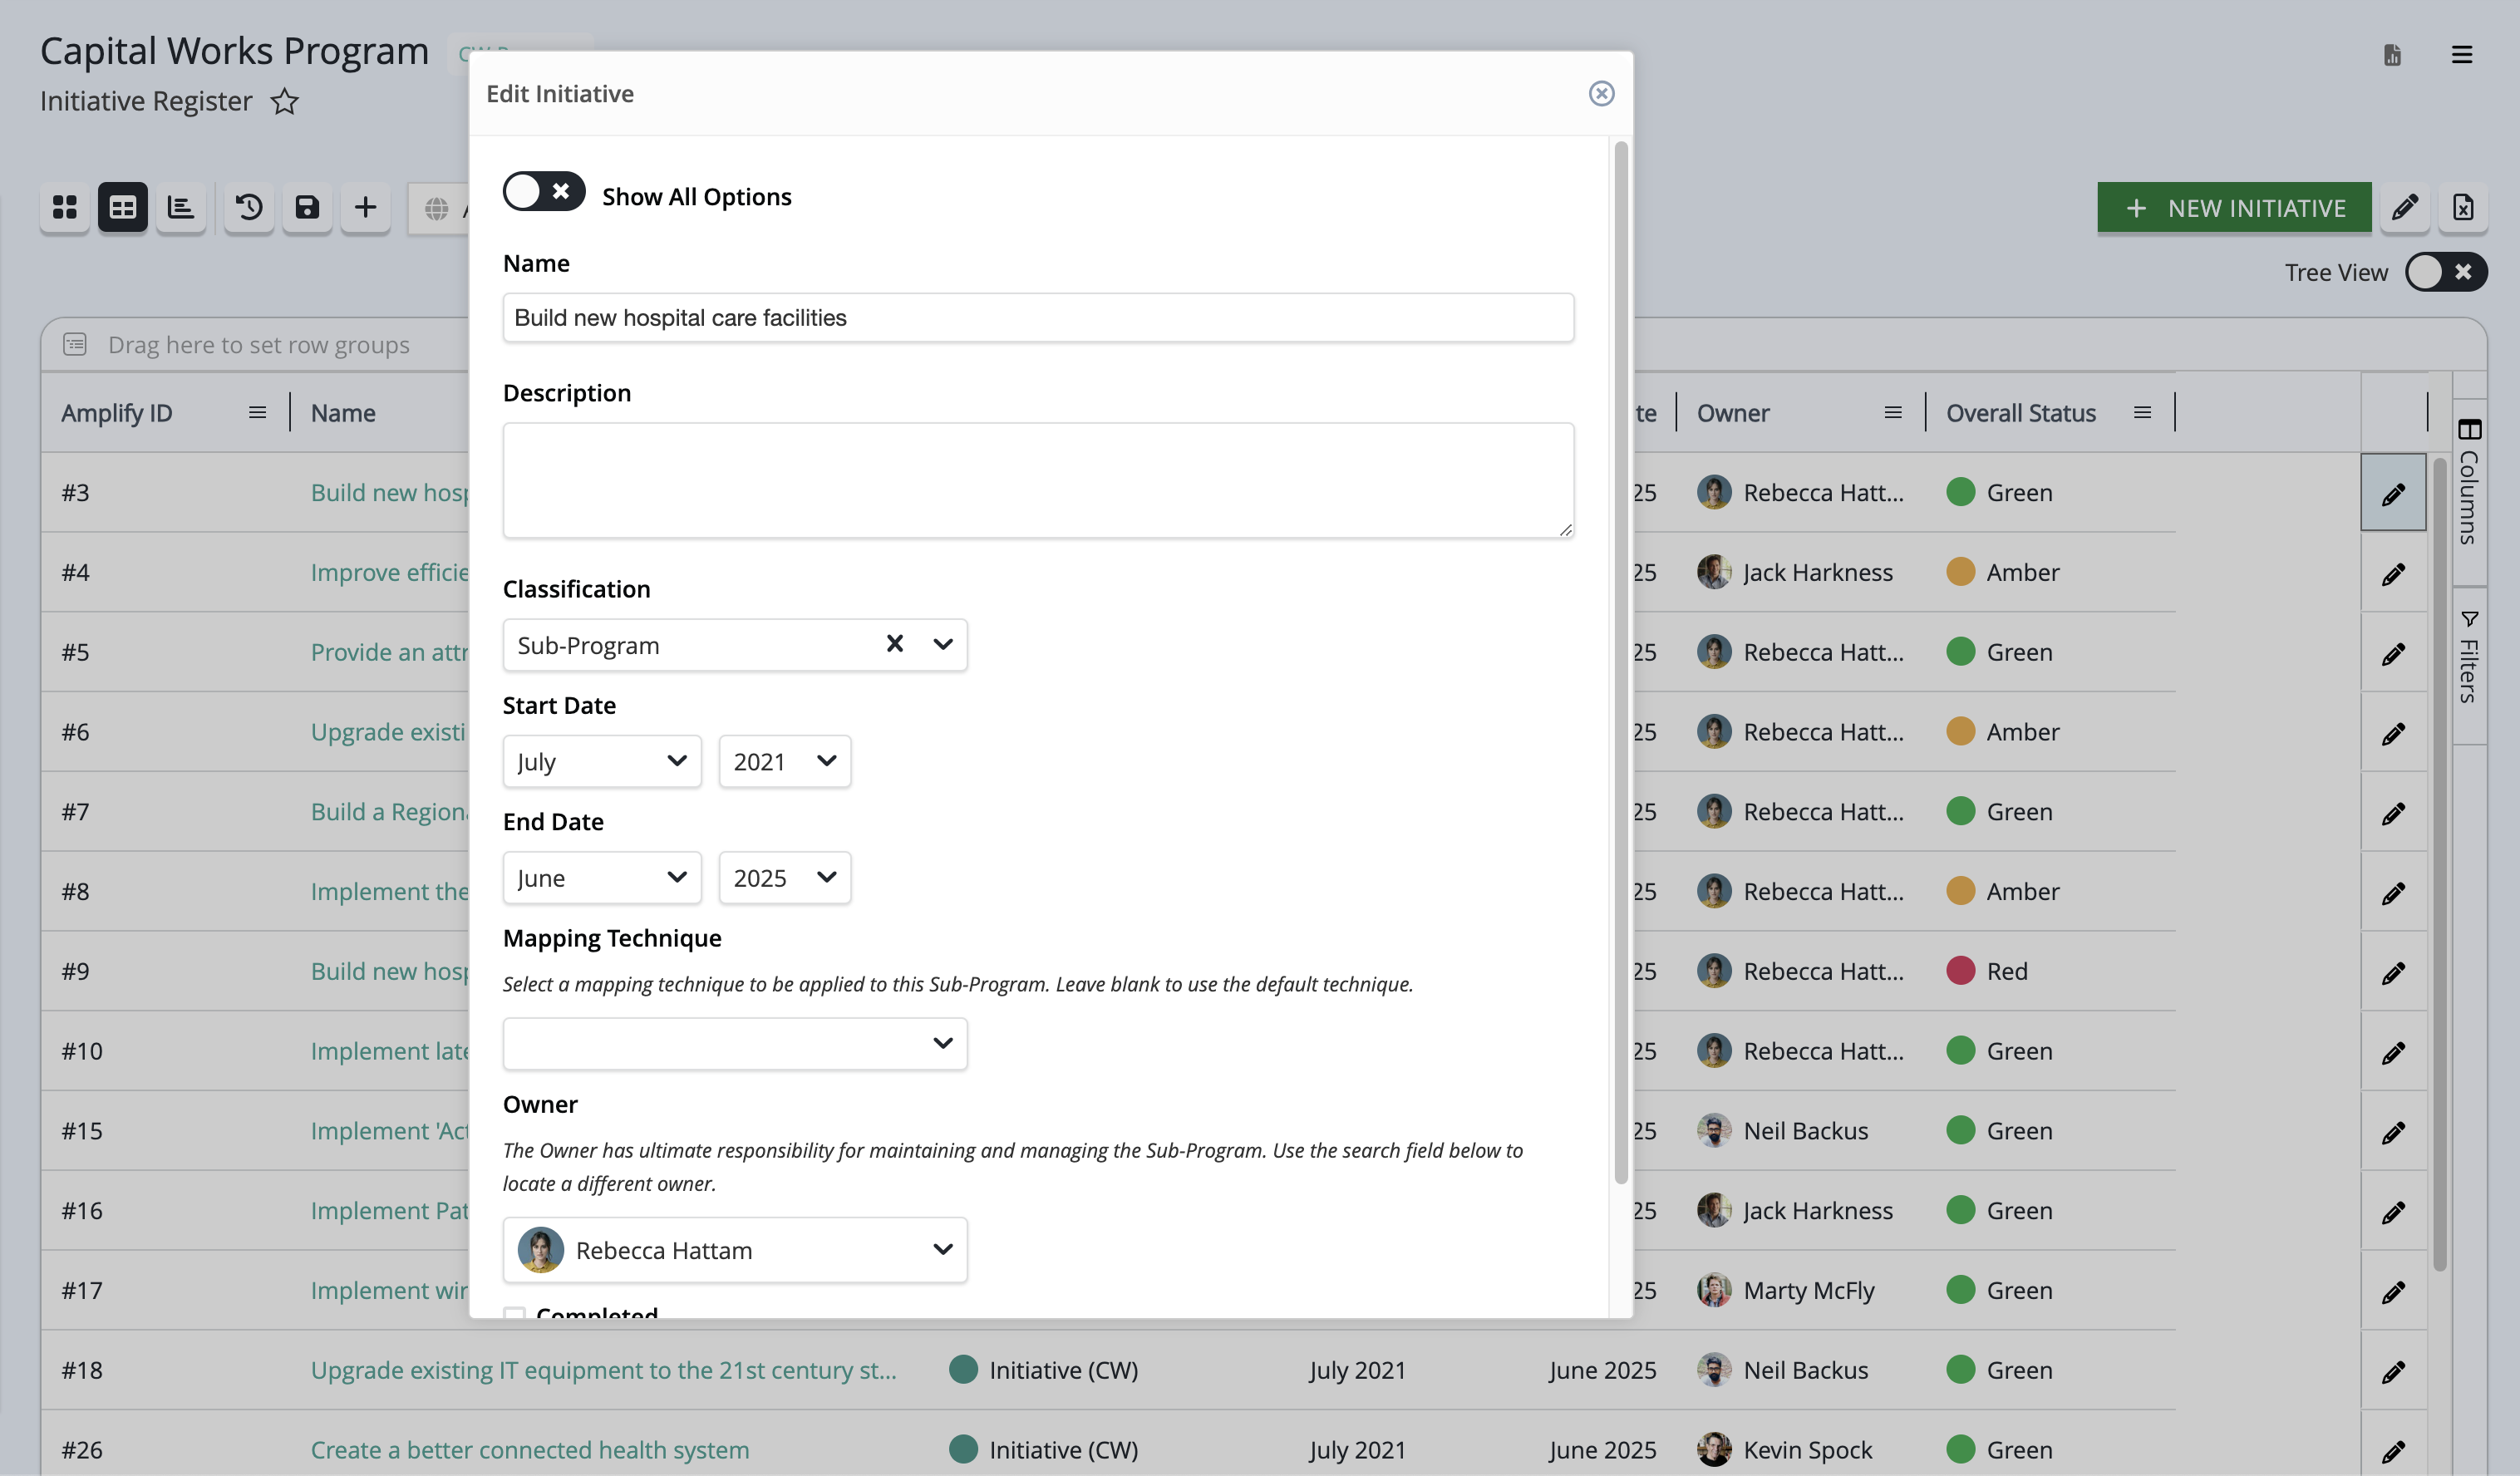2520x1476 pixels.
Task: Click the globe icon button
Action: coord(437,208)
